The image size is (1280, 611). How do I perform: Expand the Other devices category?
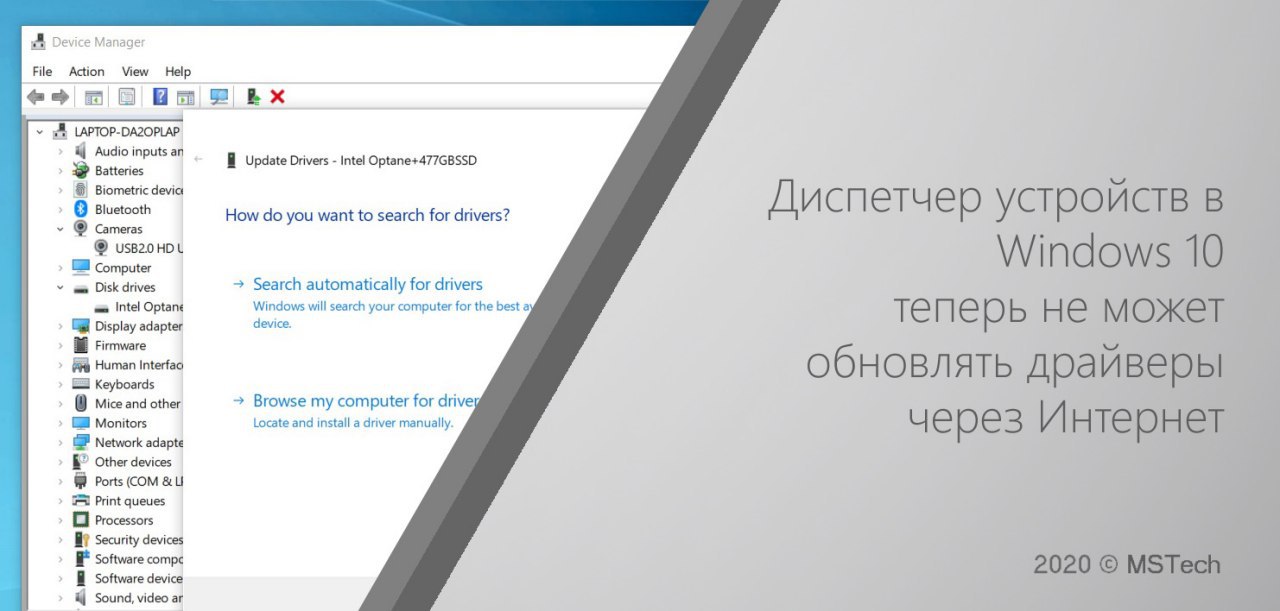(x=60, y=462)
